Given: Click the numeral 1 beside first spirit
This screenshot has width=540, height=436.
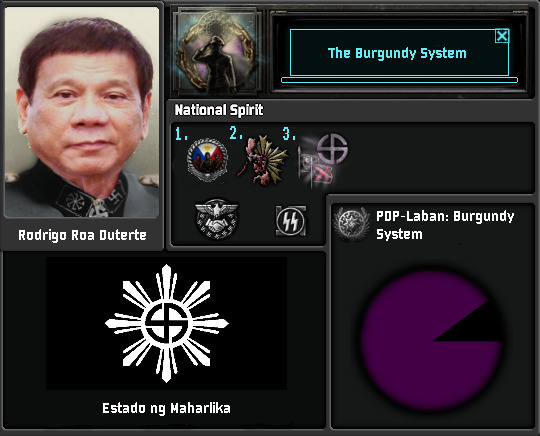Looking at the screenshot, I should (181, 133).
